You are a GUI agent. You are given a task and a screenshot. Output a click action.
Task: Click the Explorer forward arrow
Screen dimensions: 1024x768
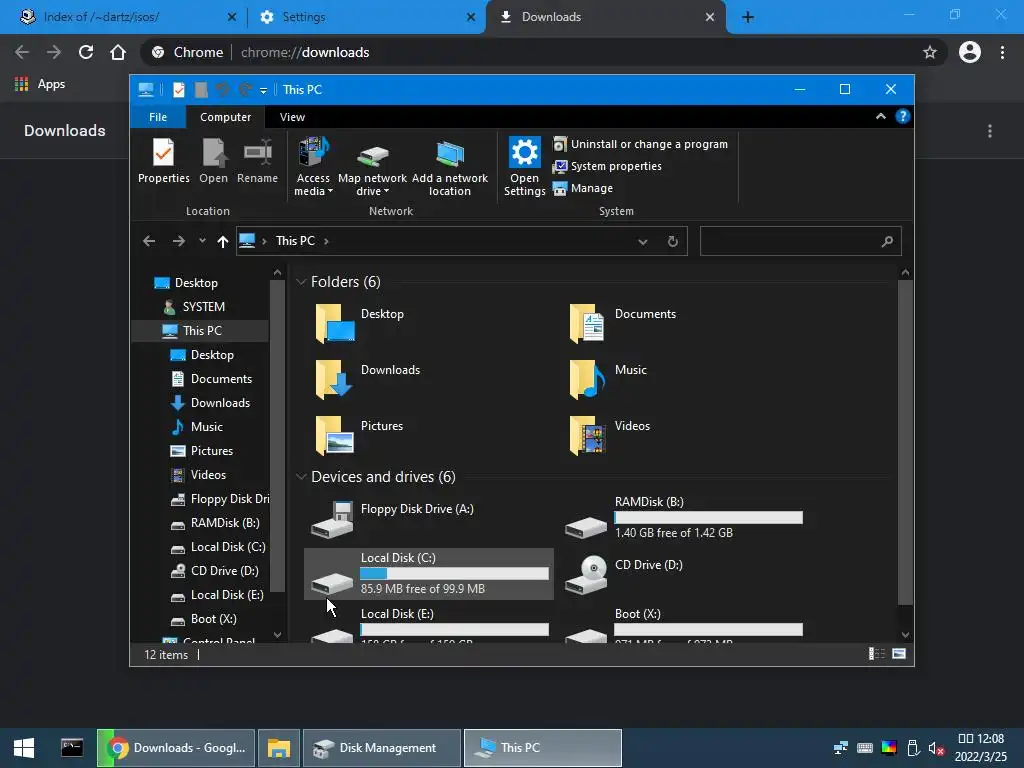[178, 241]
